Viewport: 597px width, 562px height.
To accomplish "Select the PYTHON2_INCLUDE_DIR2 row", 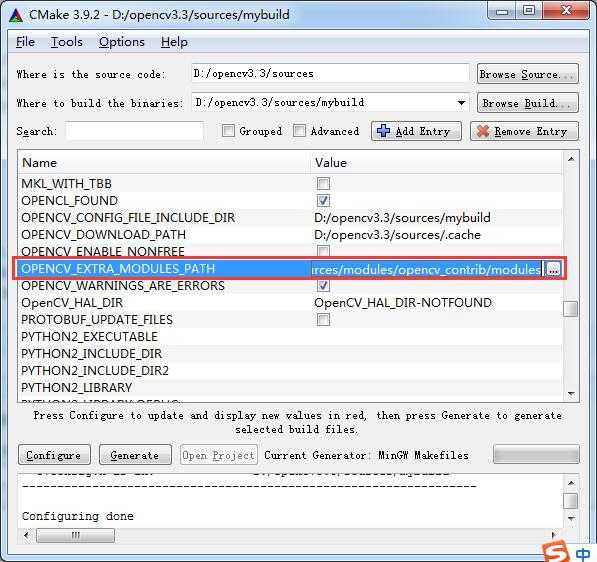I will pos(289,370).
